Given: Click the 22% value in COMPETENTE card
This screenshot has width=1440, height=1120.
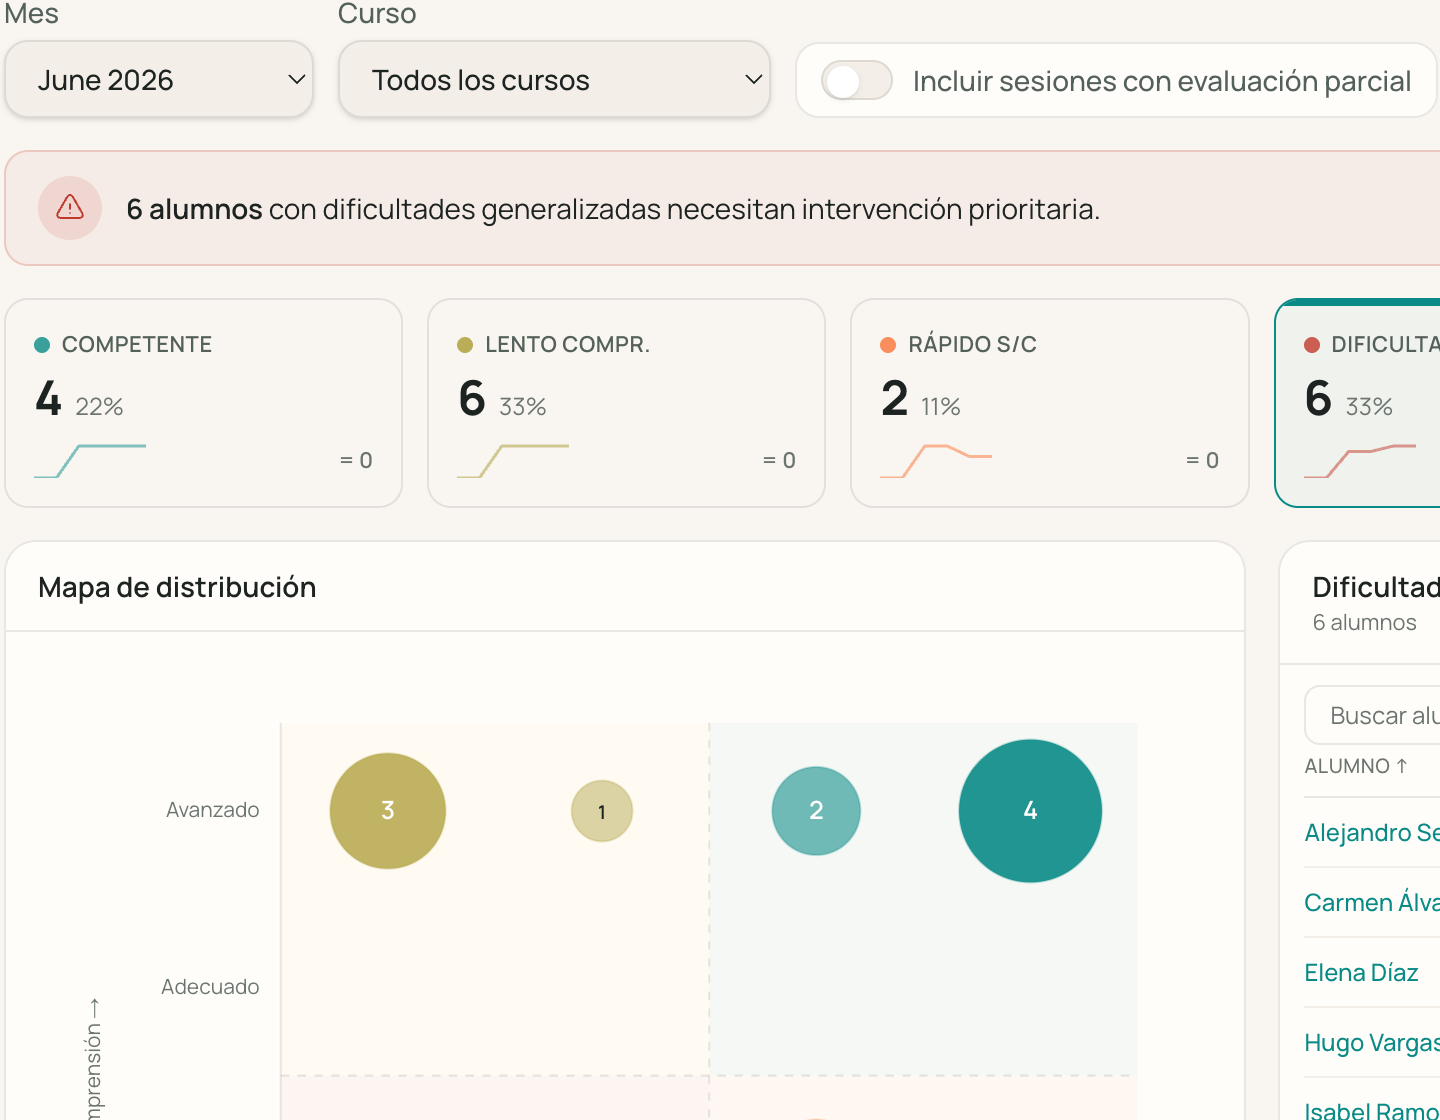Looking at the screenshot, I should click(99, 407).
